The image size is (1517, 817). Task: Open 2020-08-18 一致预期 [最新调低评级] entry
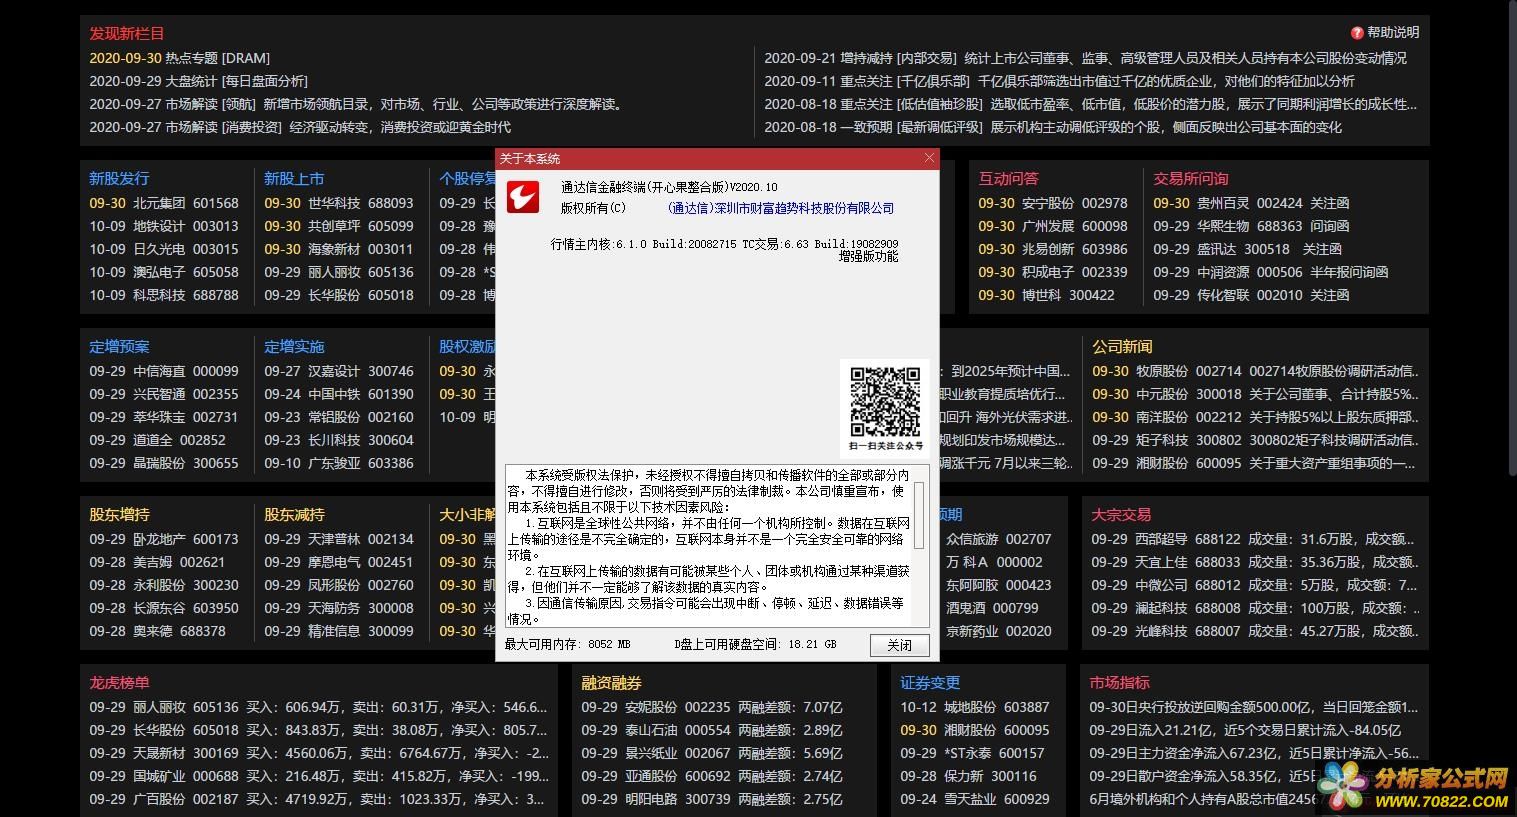pyautogui.click(x=1053, y=127)
